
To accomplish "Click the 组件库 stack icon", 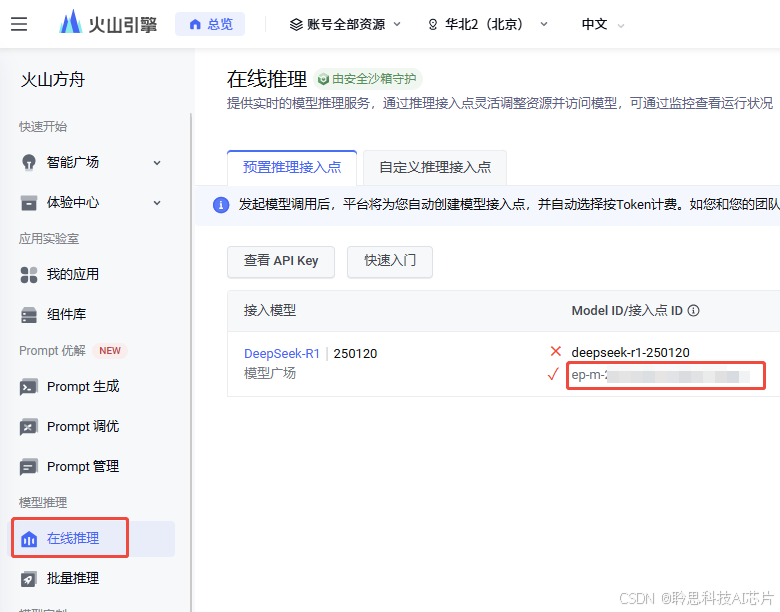I will click(29, 315).
